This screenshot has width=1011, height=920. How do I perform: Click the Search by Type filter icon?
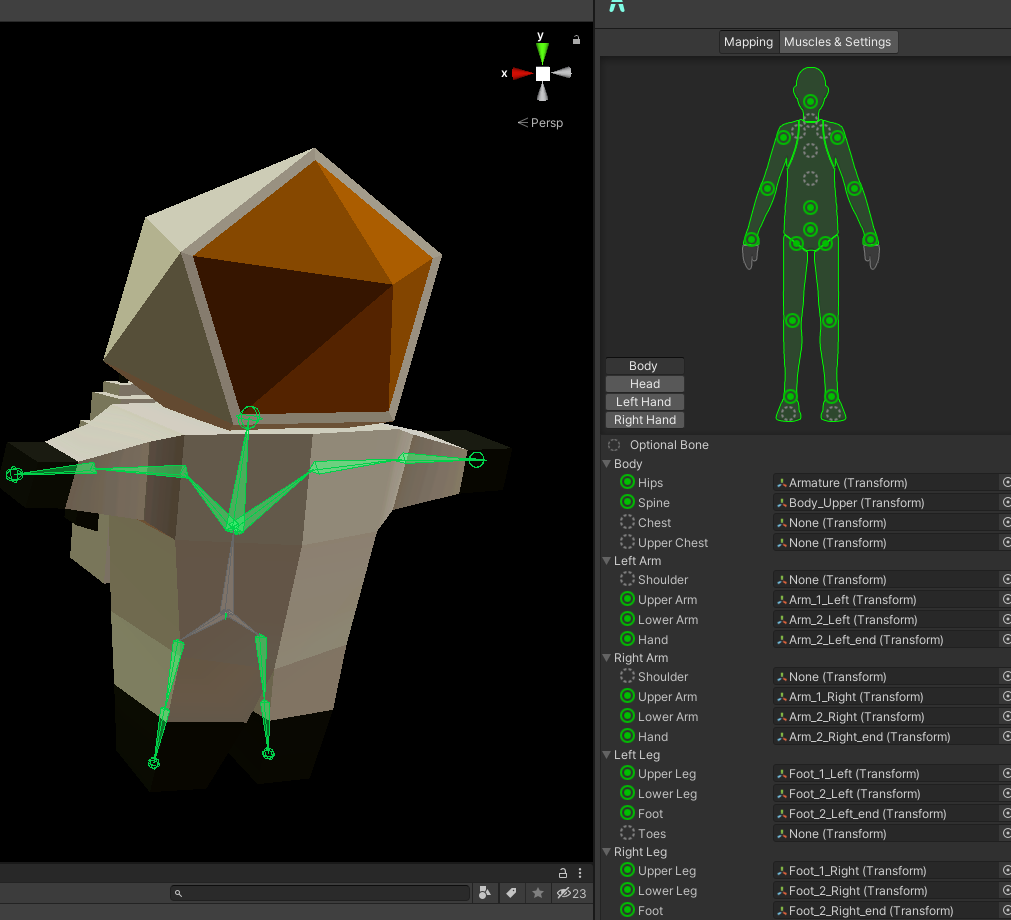tap(484, 893)
